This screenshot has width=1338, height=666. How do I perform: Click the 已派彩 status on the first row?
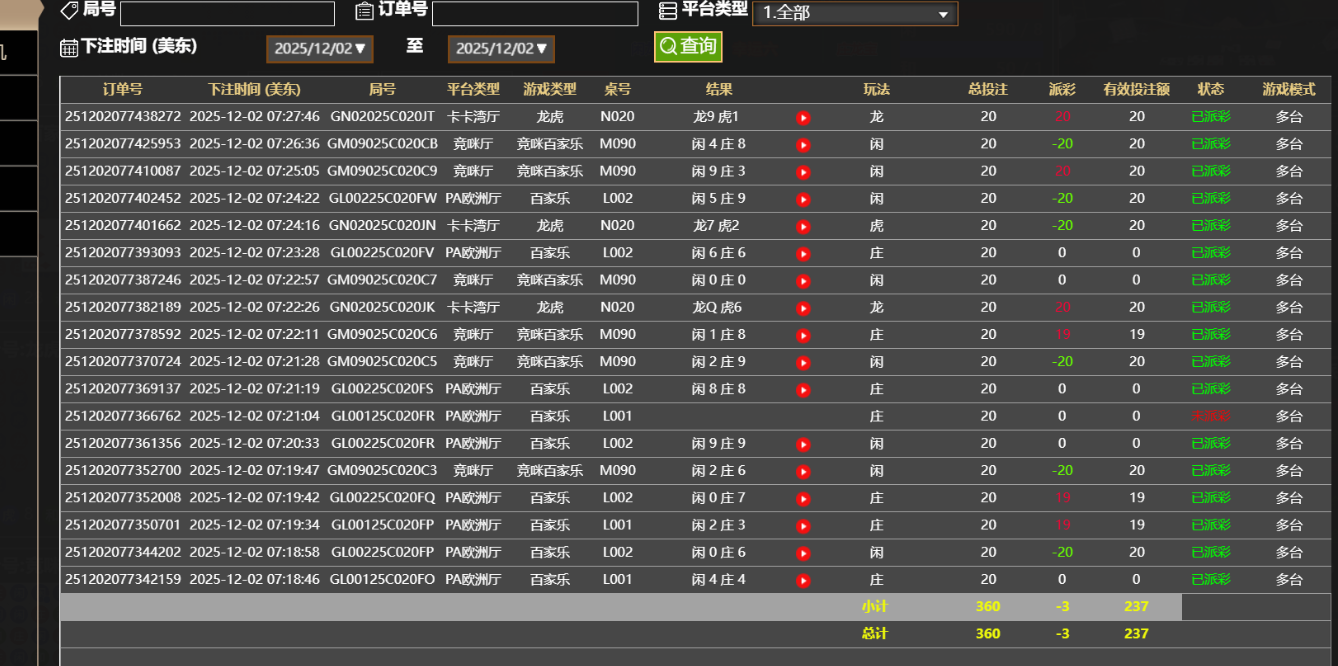coord(1211,117)
